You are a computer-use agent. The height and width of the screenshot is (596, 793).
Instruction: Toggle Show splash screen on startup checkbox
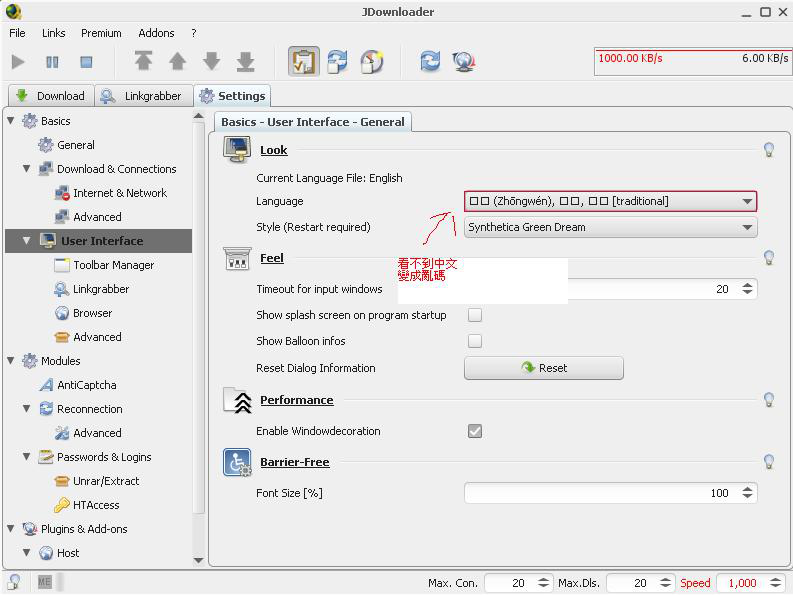(474, 315)
